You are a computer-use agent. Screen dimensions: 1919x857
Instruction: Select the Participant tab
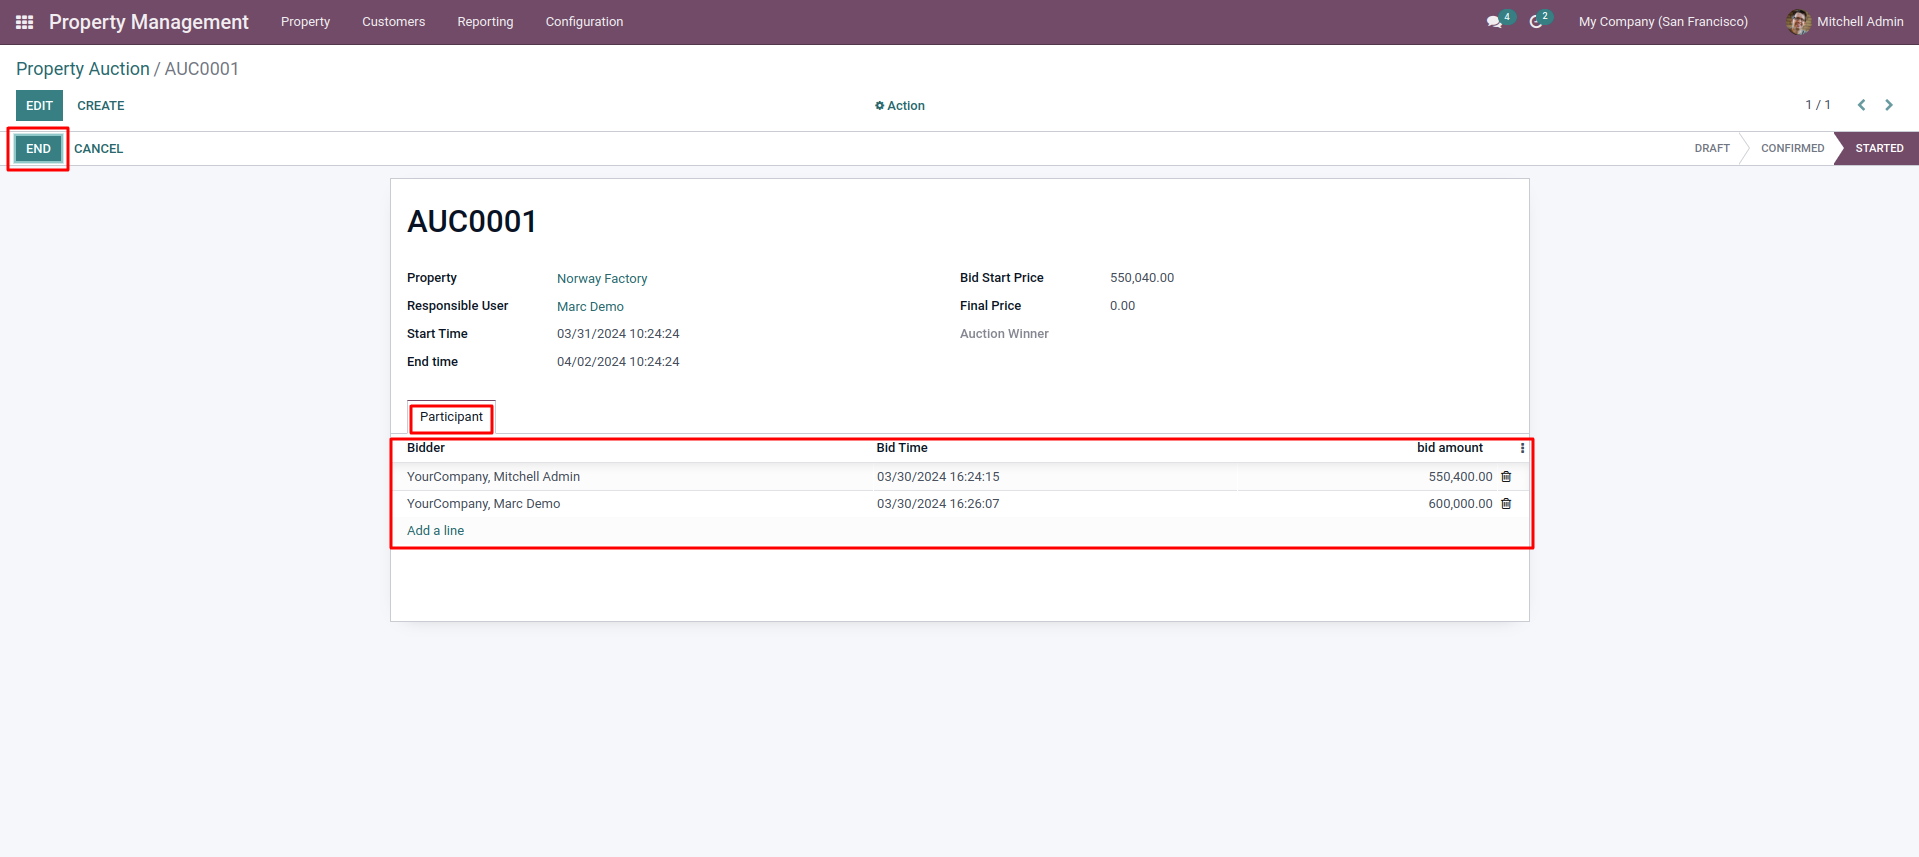(x=451, y=417)
